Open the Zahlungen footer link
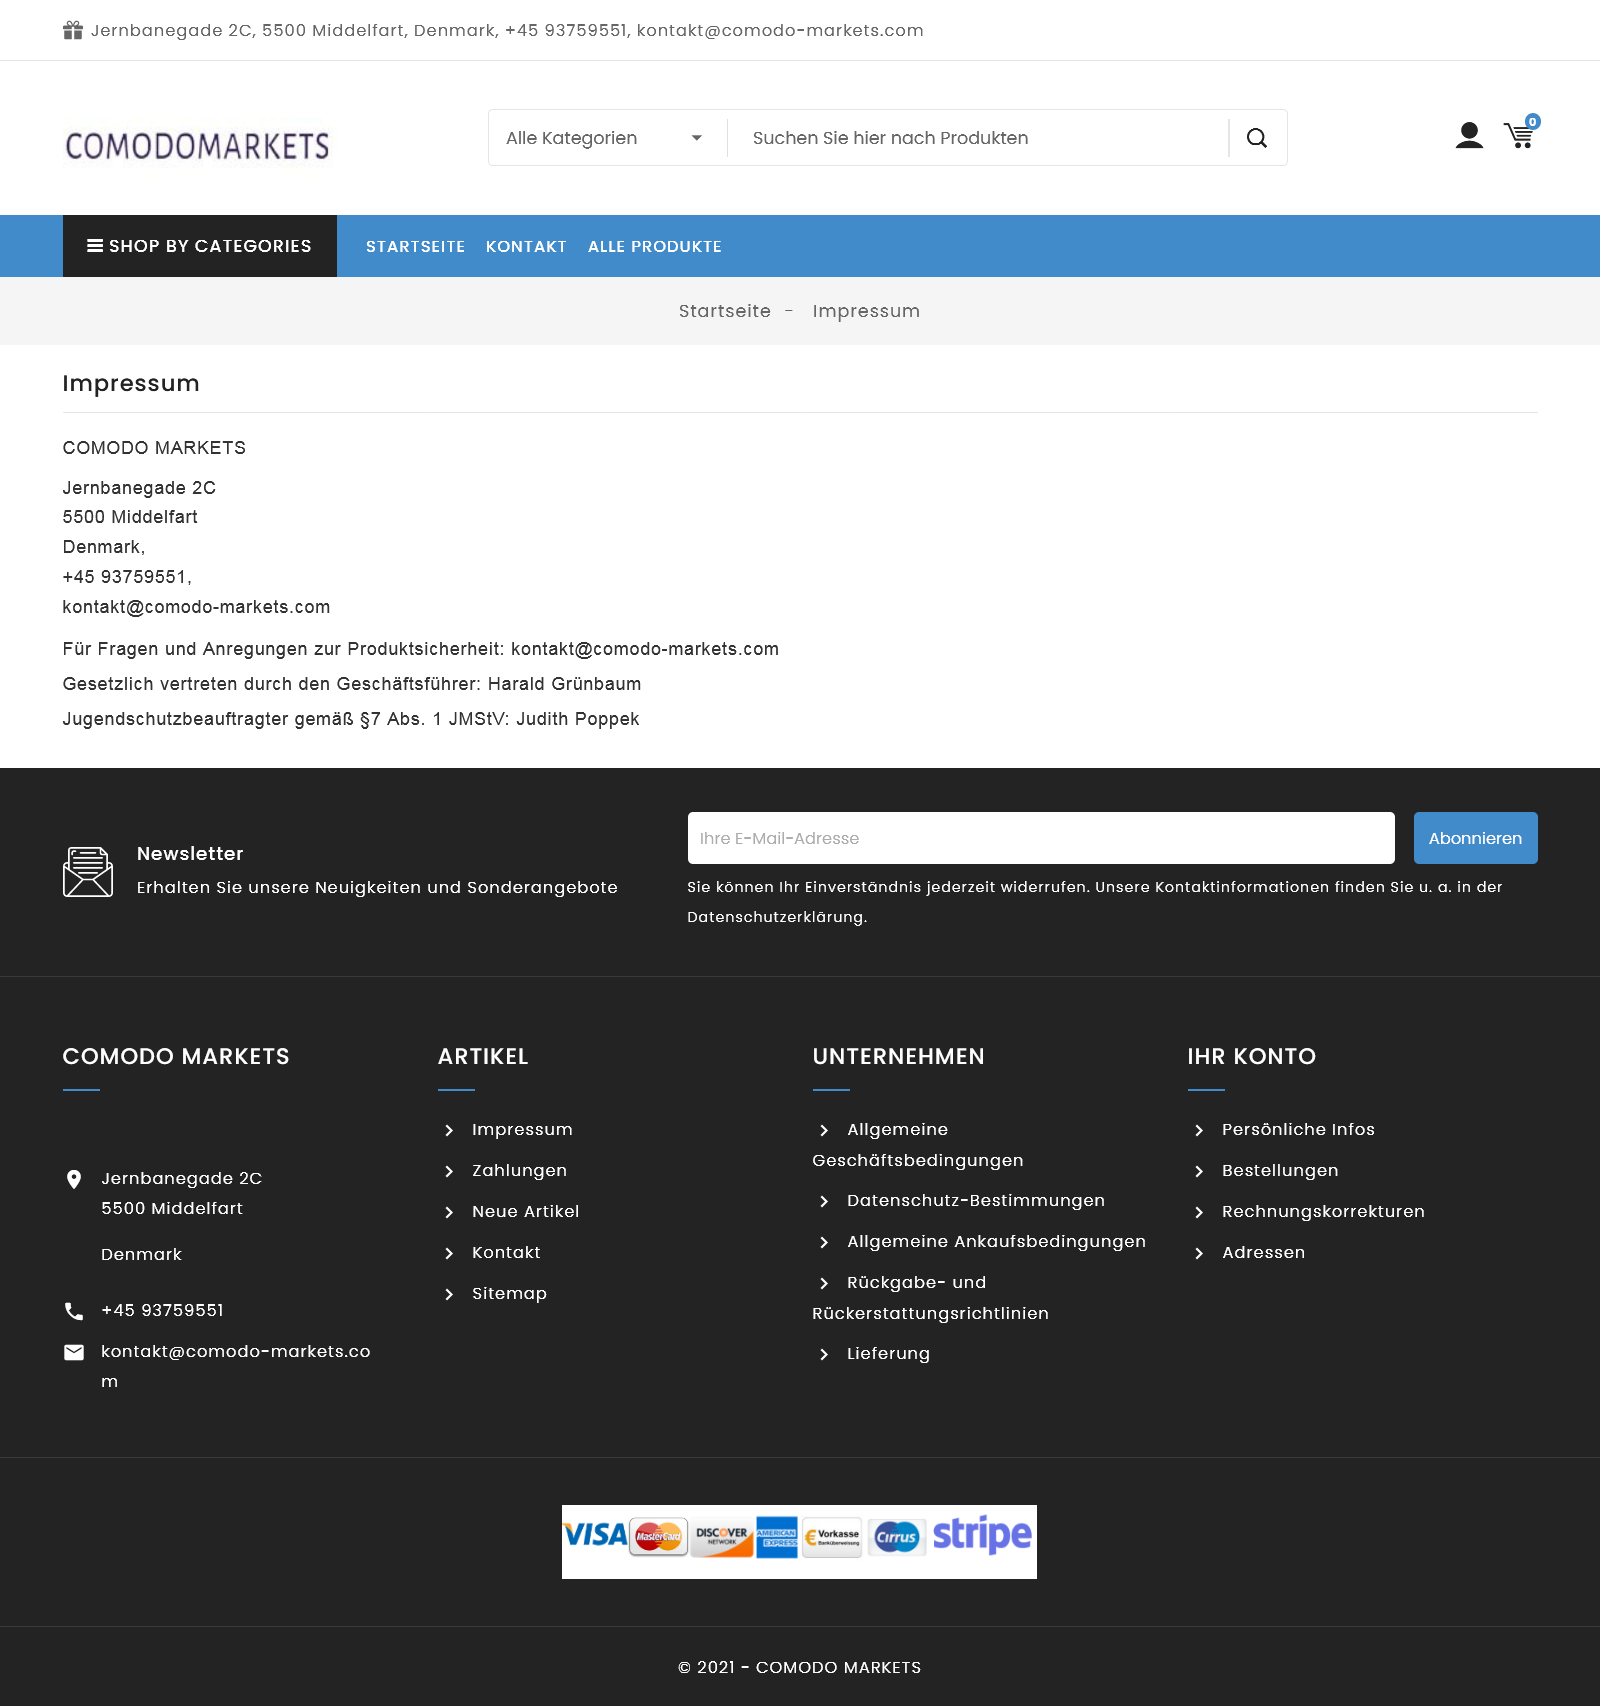The height and width of the screenshot is (1706, 1600). coord(519,1171)
